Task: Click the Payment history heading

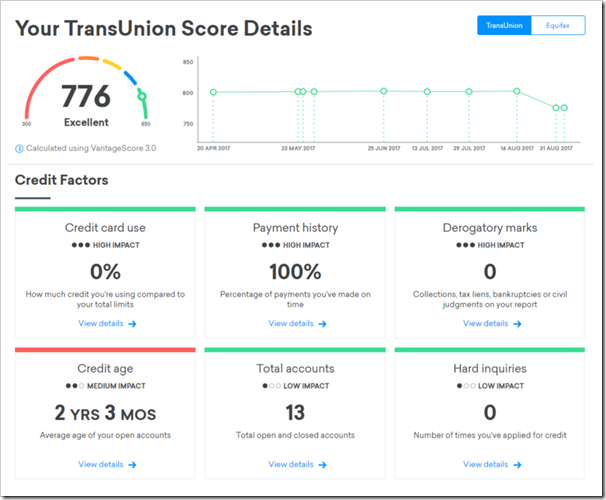Action: click(296, 228)
